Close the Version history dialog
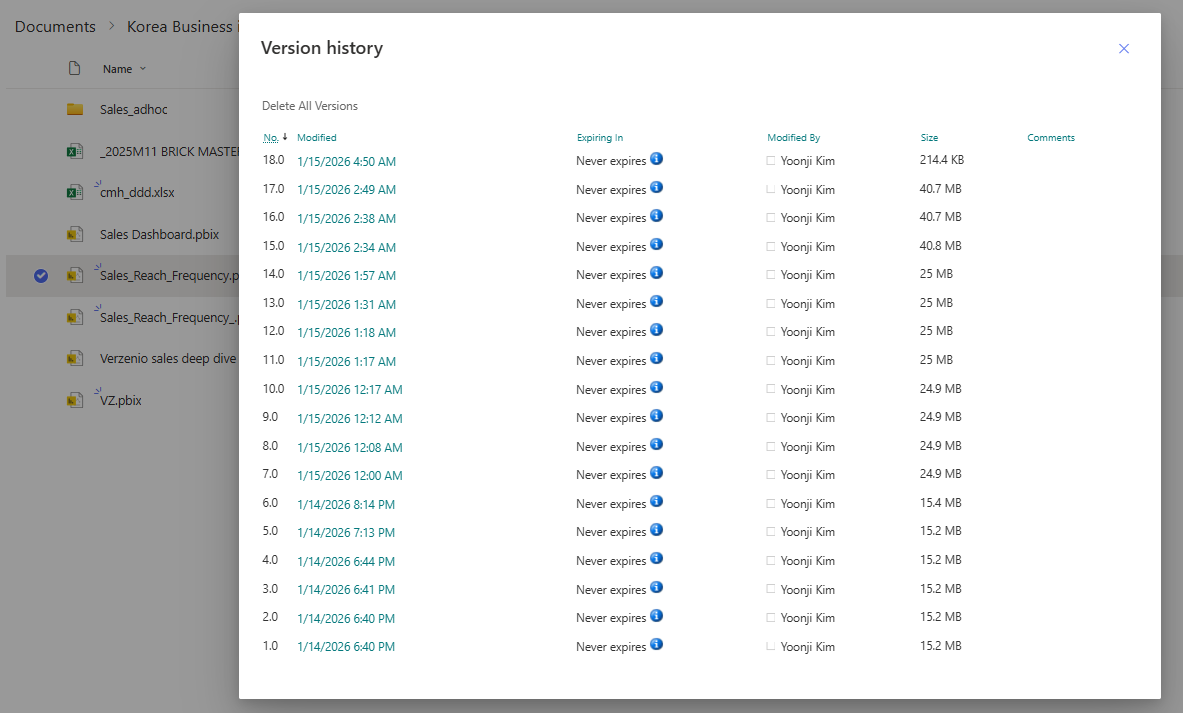This screenshot has height=713, width=1183. coord(1123,48)
